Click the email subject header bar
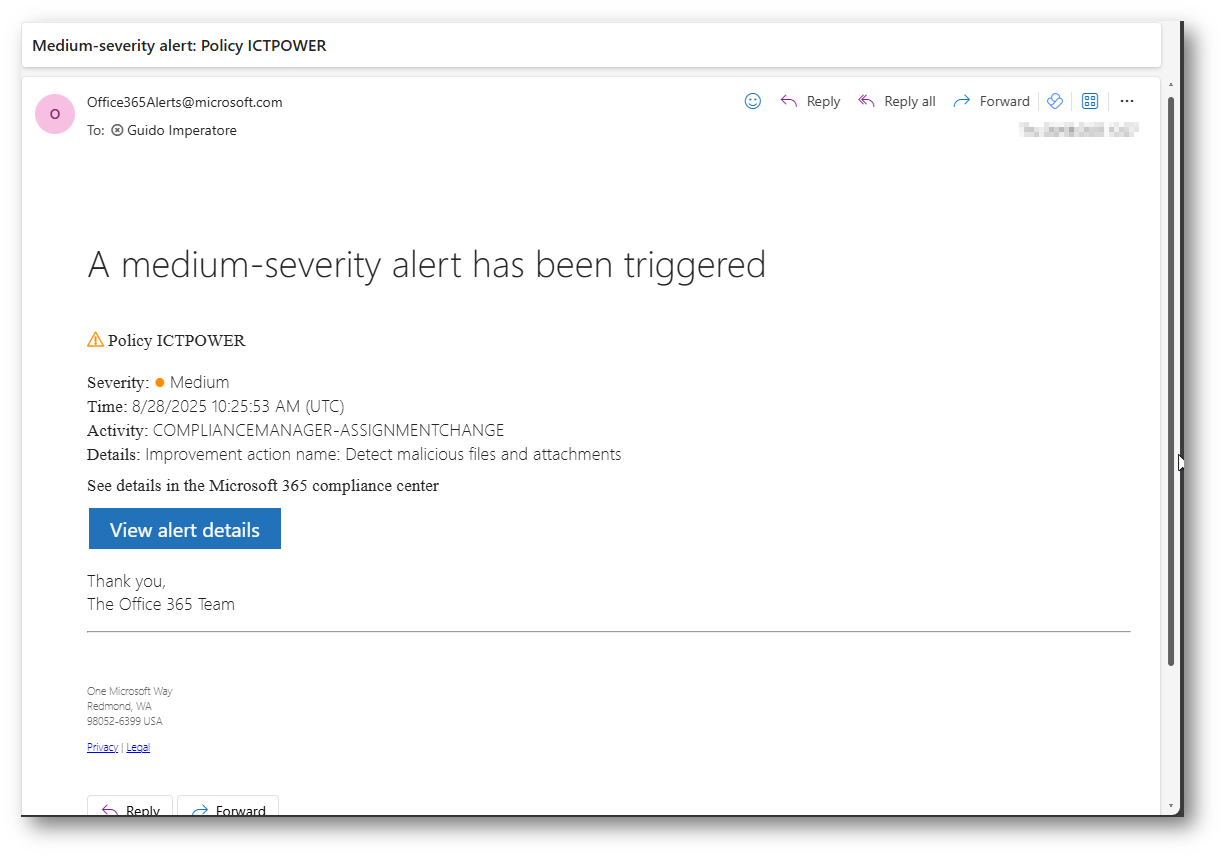Screen dimensions: 1226x859 click(590, 46)
